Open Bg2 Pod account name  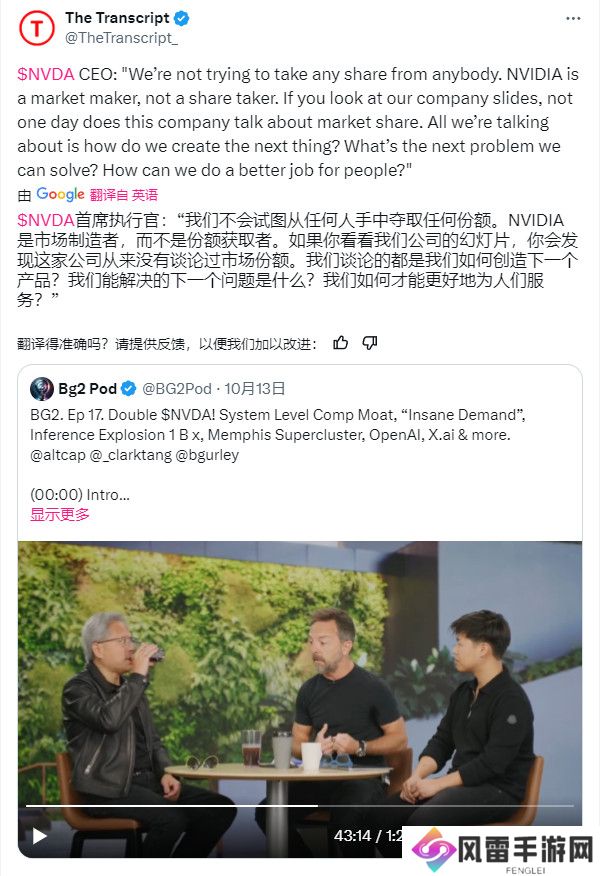tap(87, 389)
